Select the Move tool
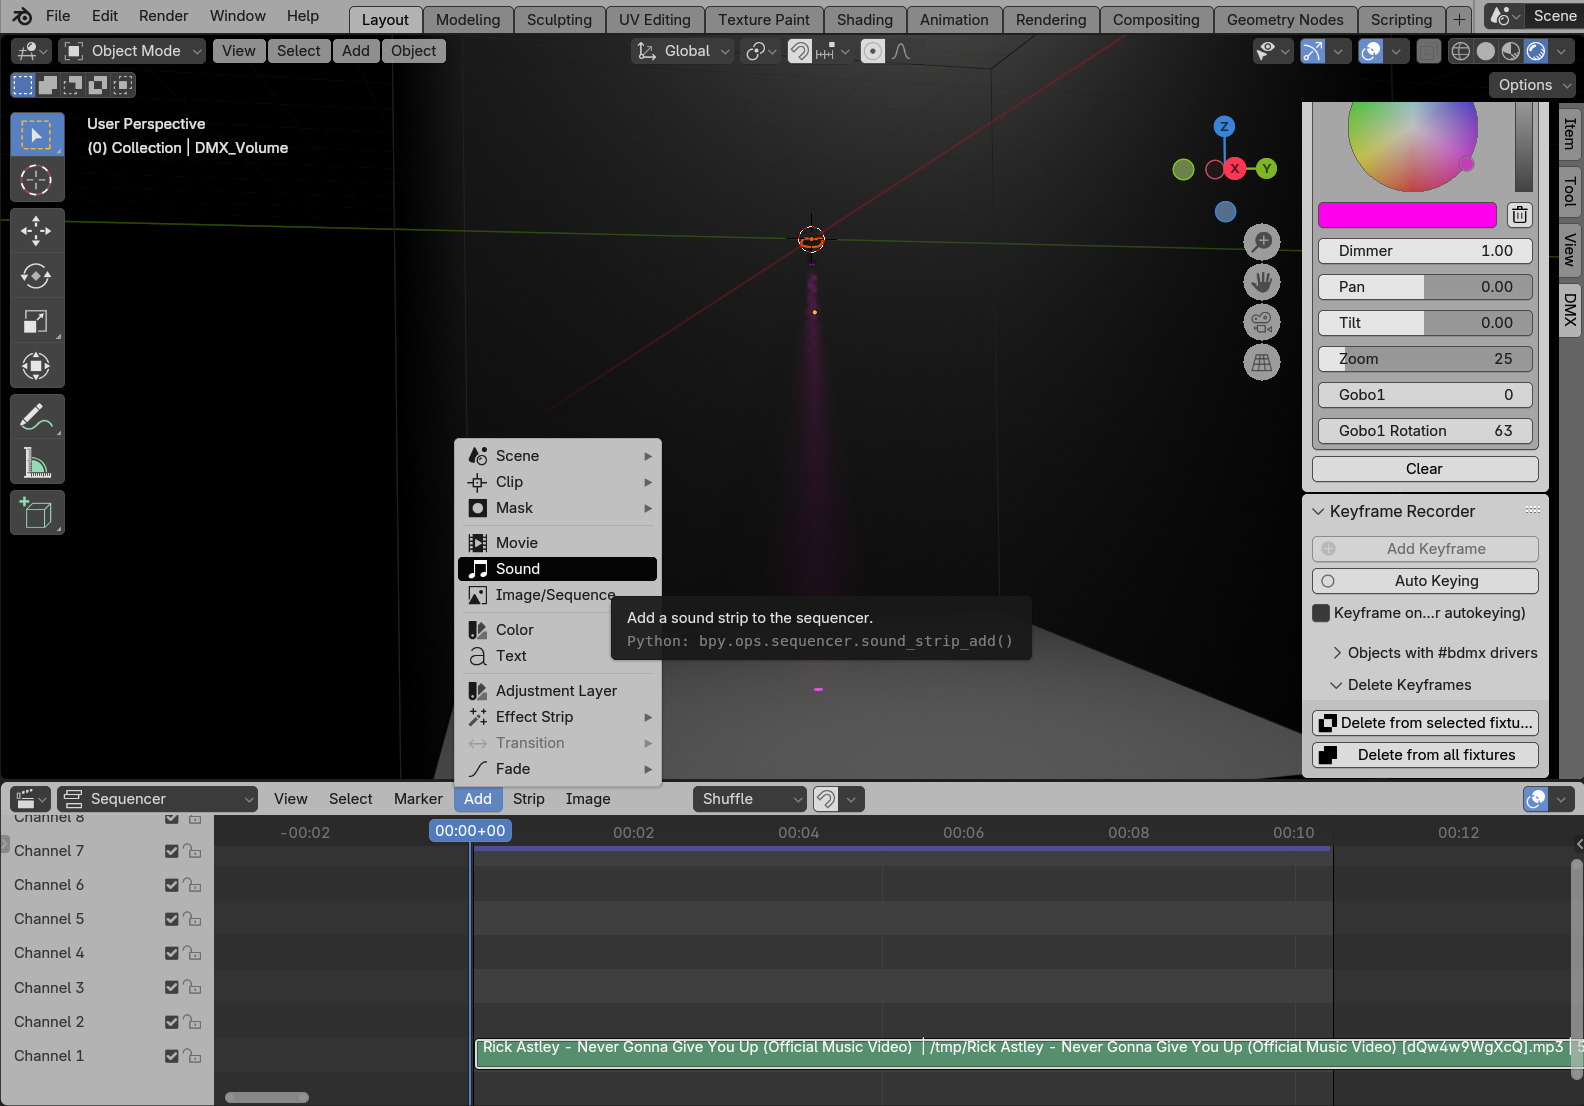 (37, 231)
